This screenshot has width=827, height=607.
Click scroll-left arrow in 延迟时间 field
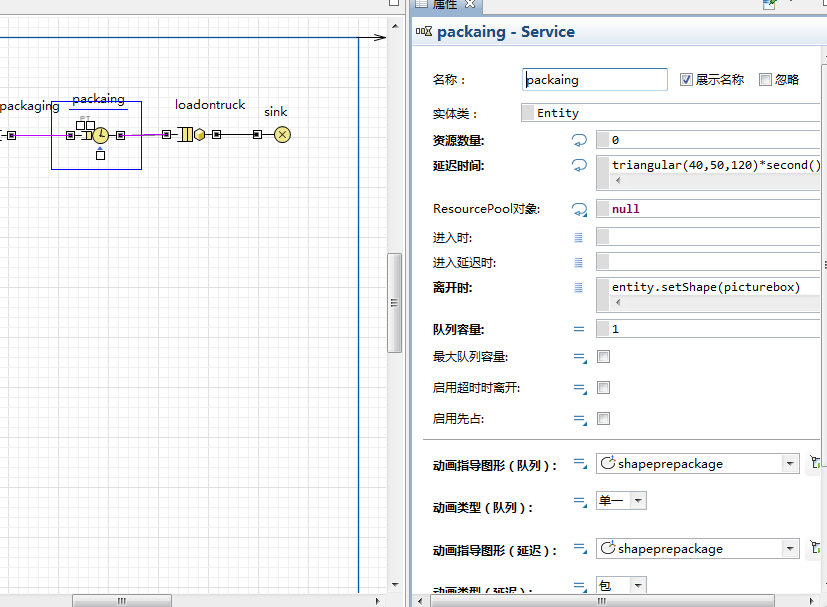click(x=618, y=180)
